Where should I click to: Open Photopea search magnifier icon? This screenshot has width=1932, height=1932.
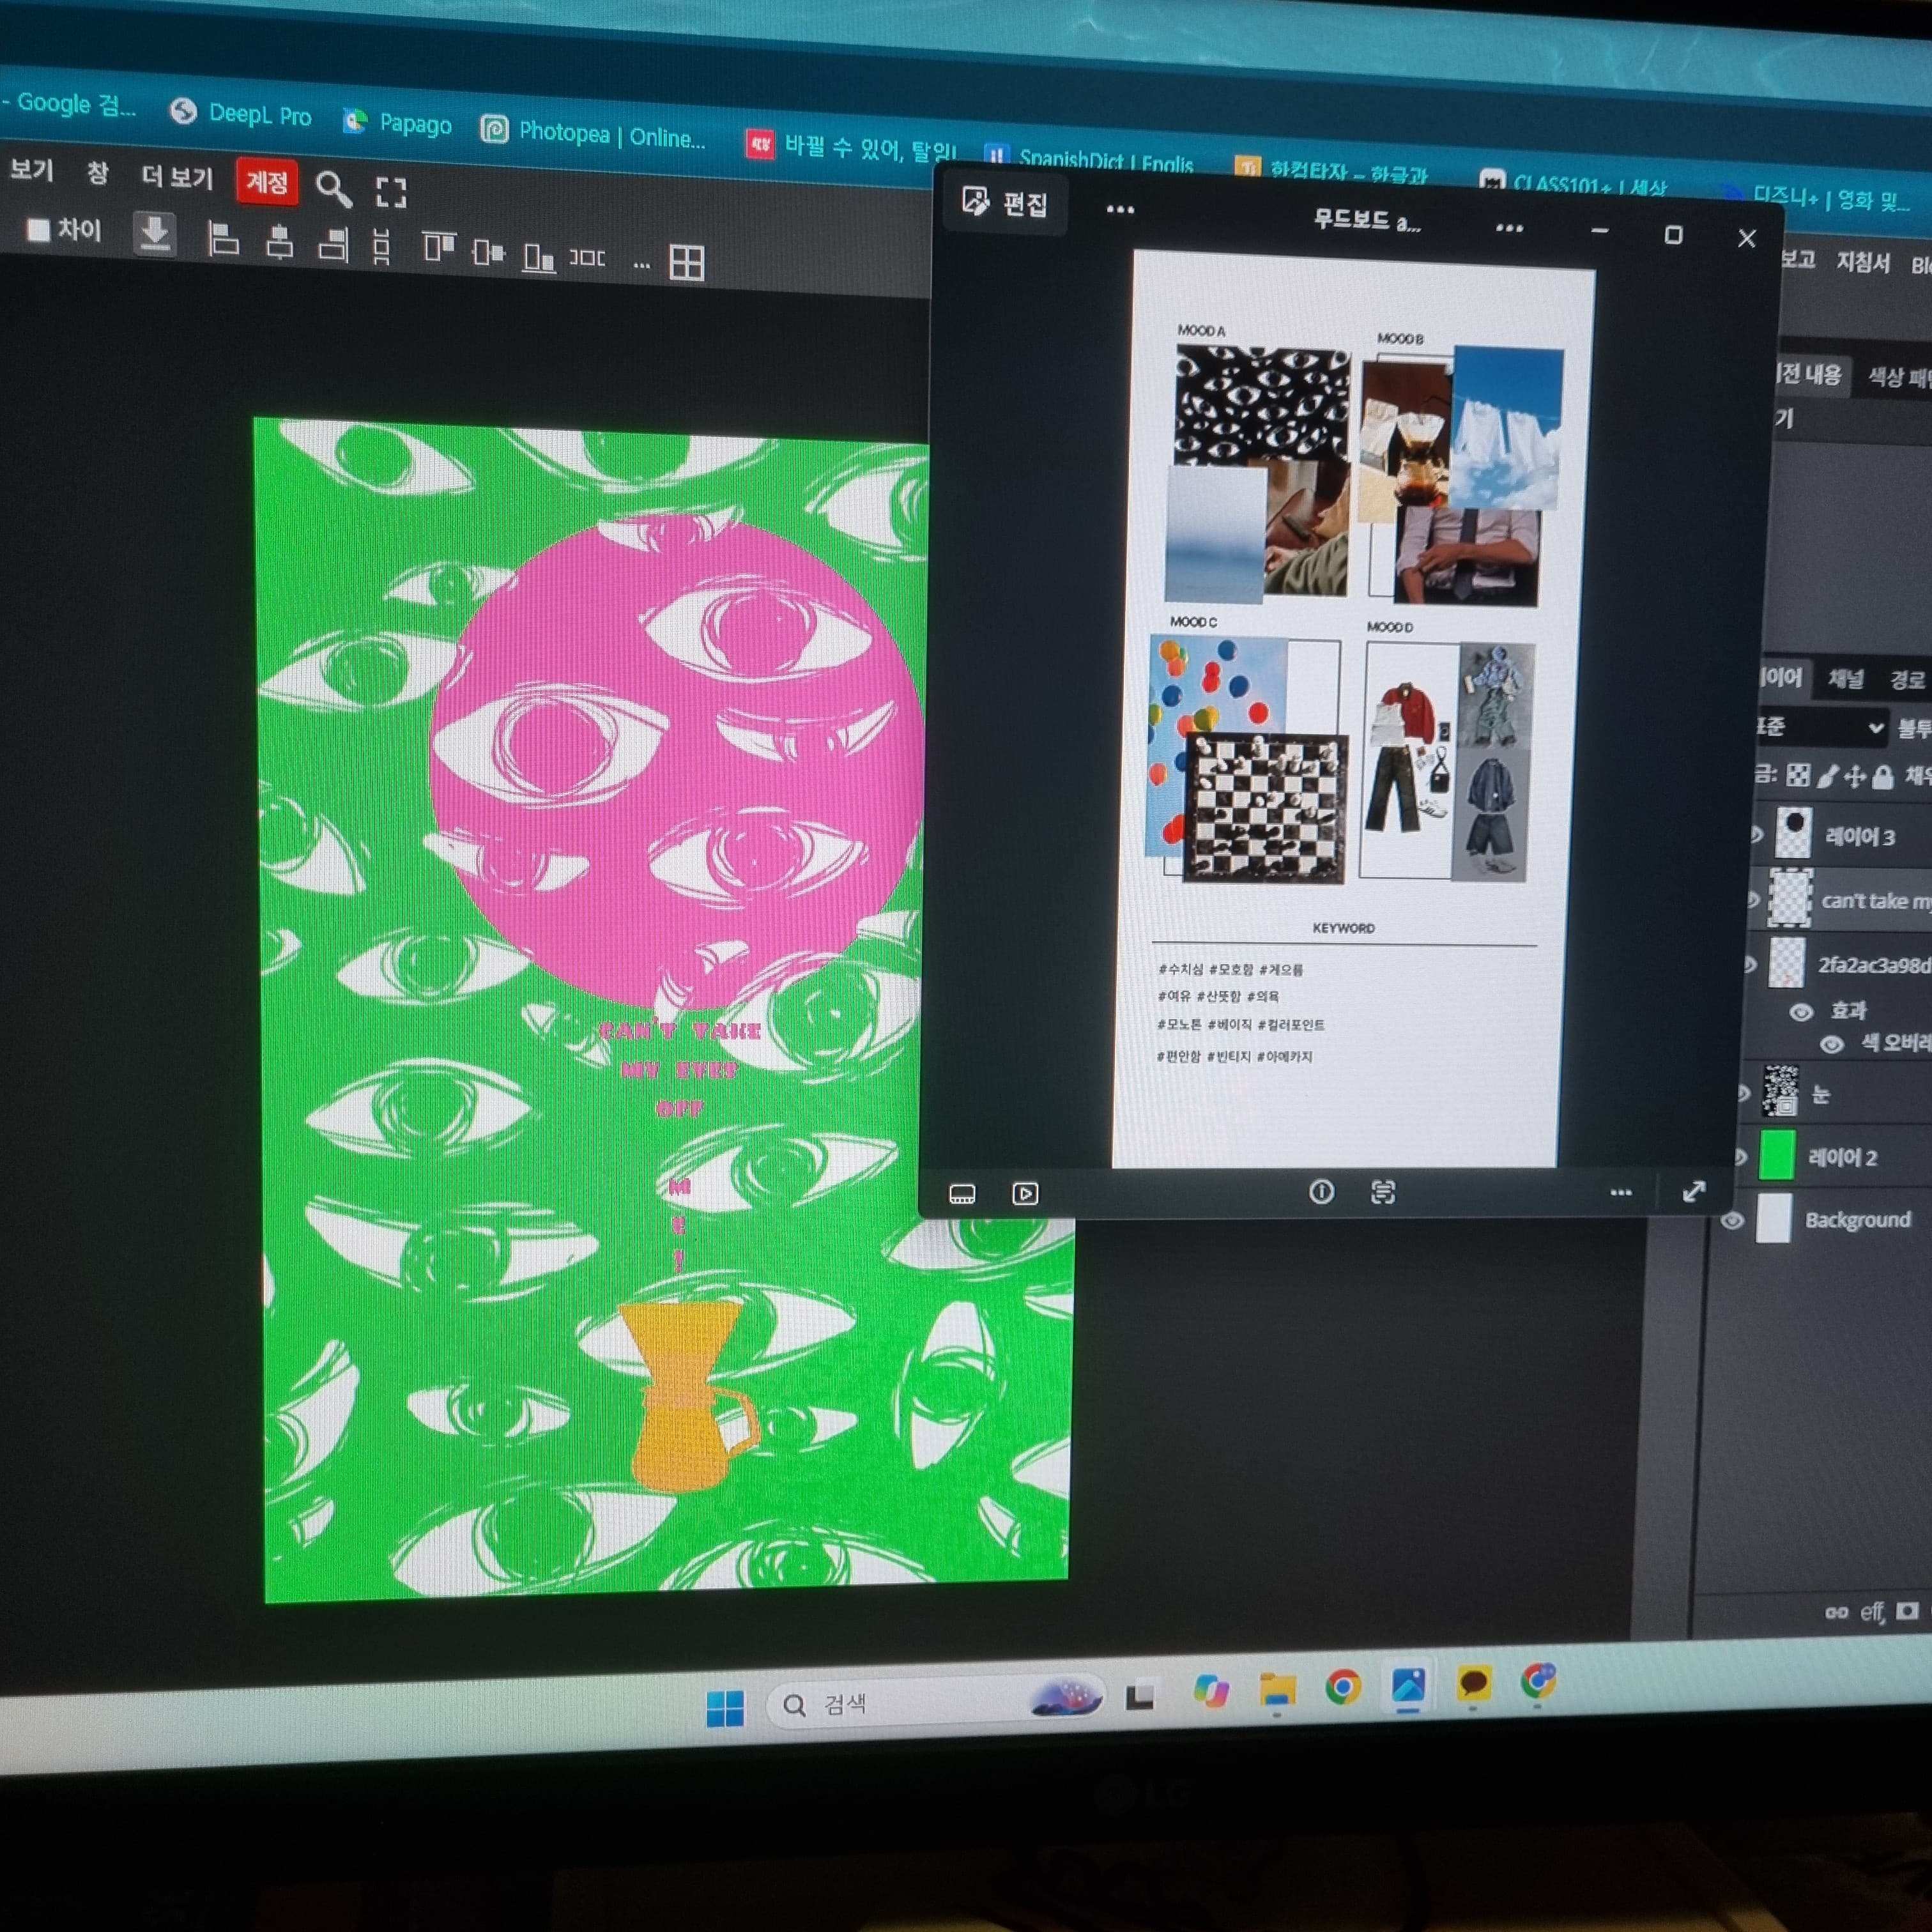[333, 189]
